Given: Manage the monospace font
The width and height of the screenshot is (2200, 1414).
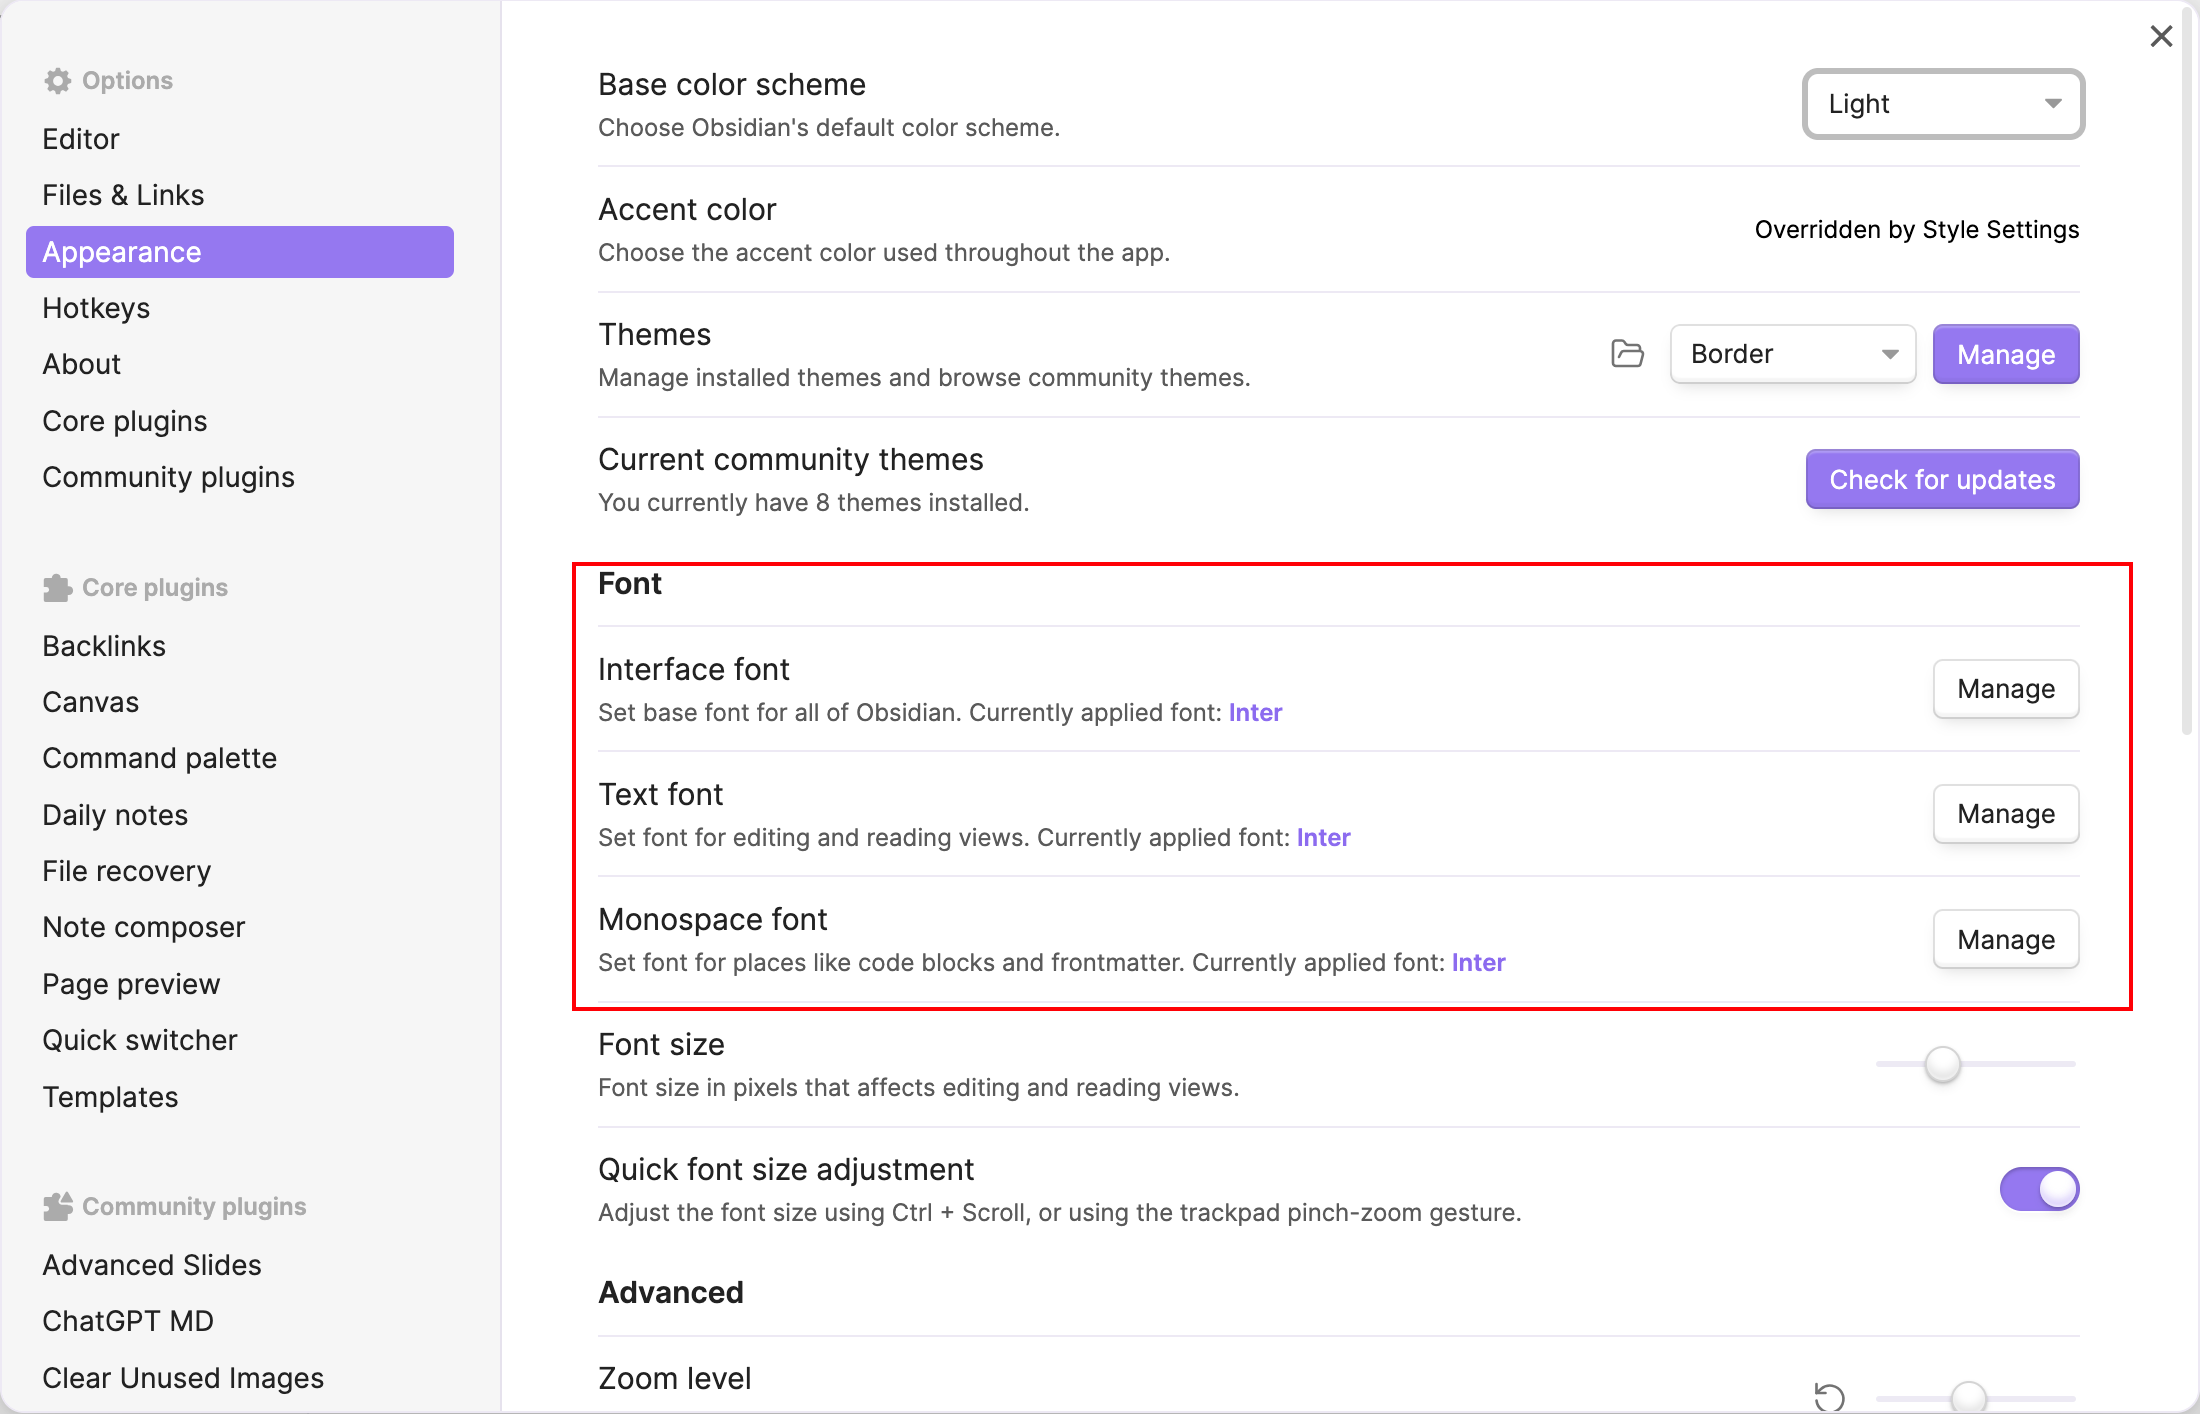Looking at the screenshot, I should click(x=2005, y=939).
